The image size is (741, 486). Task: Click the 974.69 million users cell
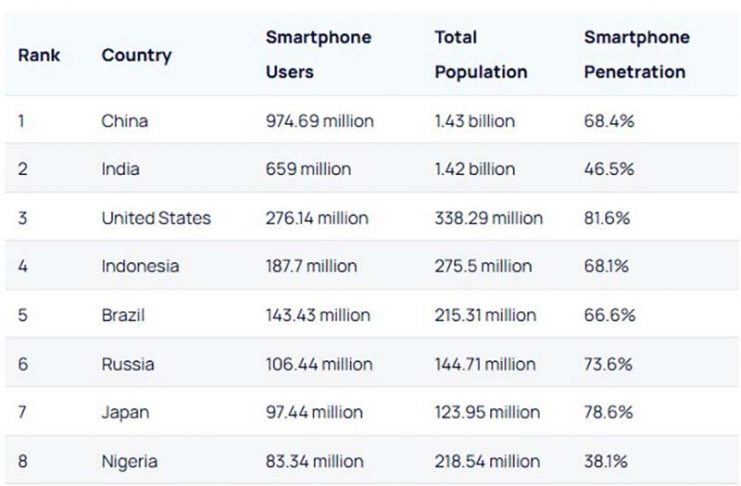pos(319,121)
